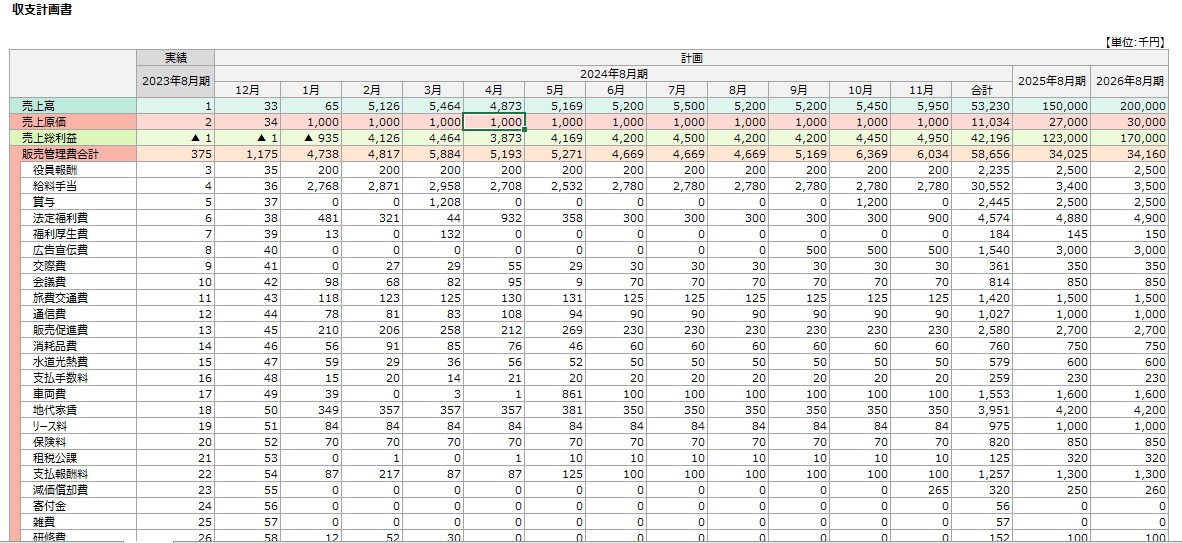Viewport: 1182px width, 543px height.
Task: Select the 売上総利益 row header
Action: pos(73,138)
